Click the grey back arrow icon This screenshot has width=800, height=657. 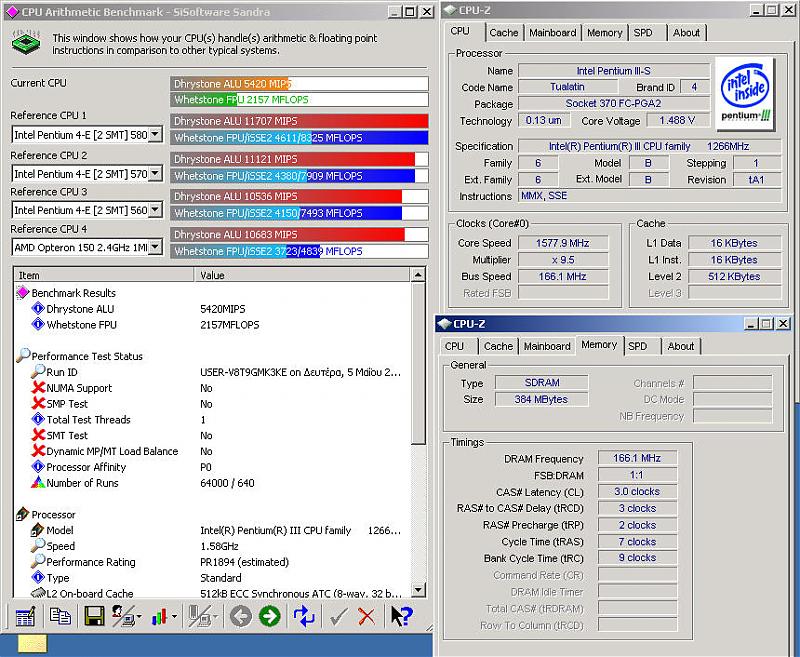pos(241,616)
